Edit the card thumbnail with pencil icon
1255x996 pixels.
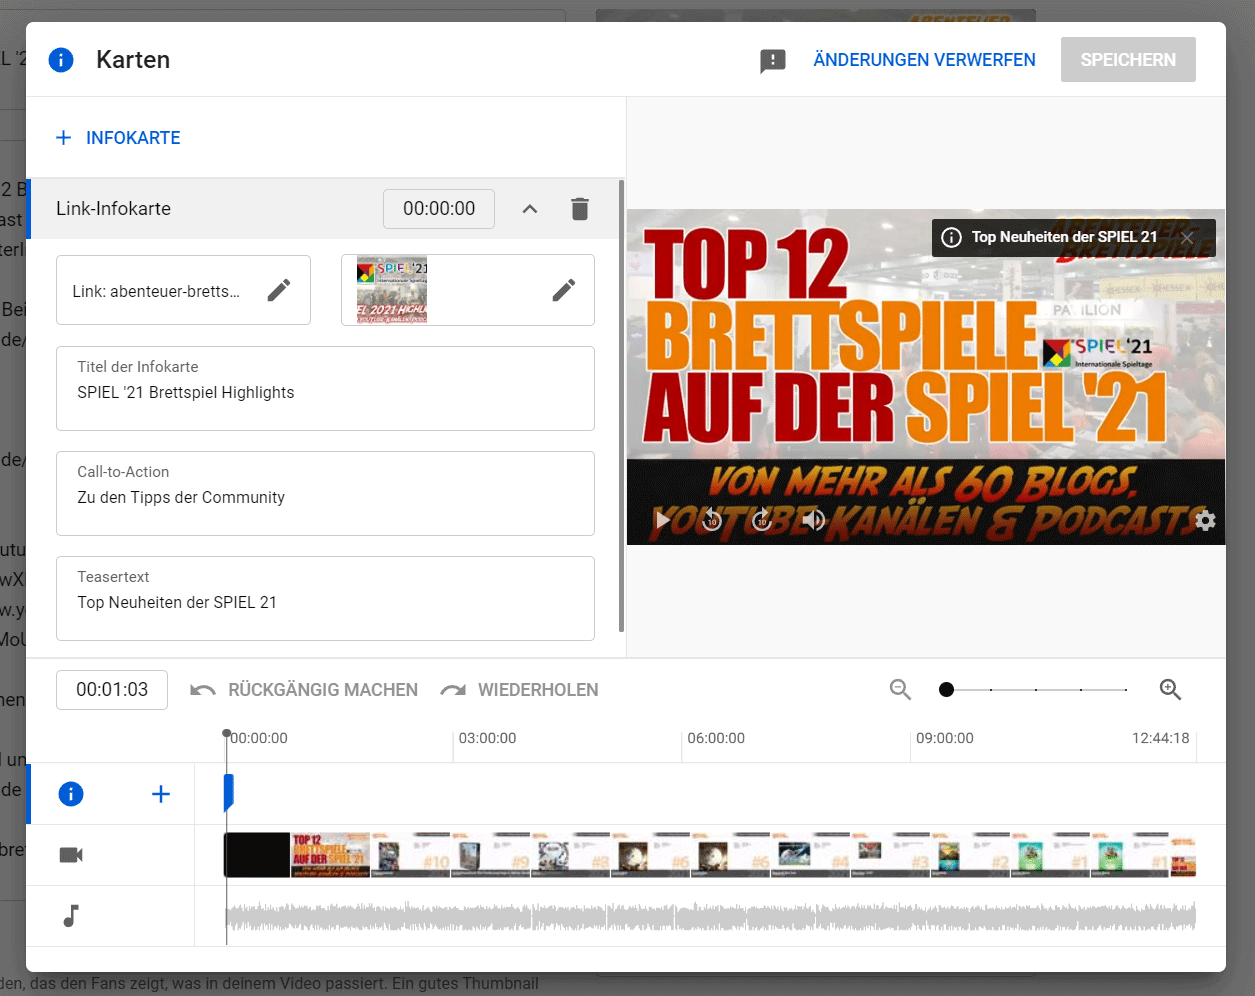point(564,290)
